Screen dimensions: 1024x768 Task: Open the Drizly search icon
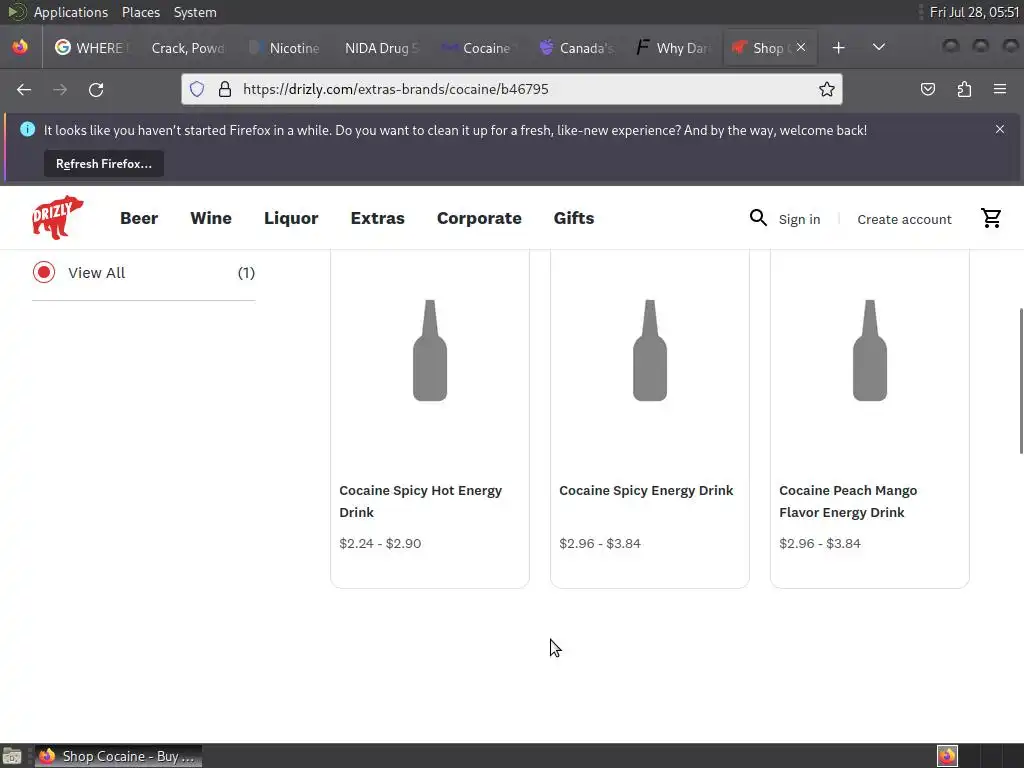click(758, 218)
